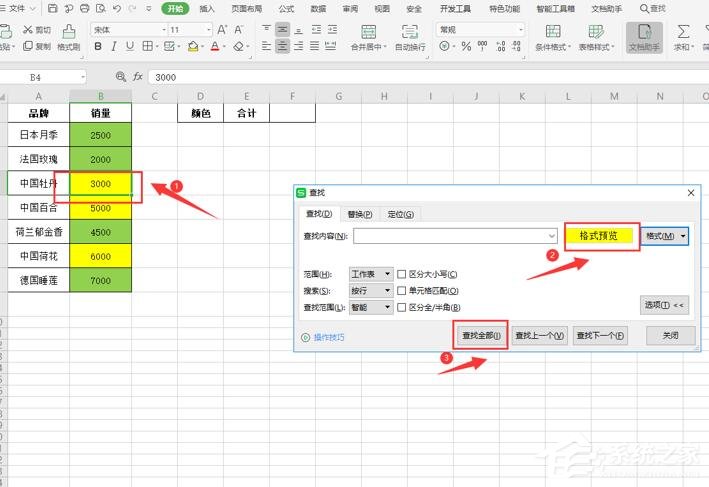
Task: Tick the 区分全/半角 checkbox
Action: (402, 307)
